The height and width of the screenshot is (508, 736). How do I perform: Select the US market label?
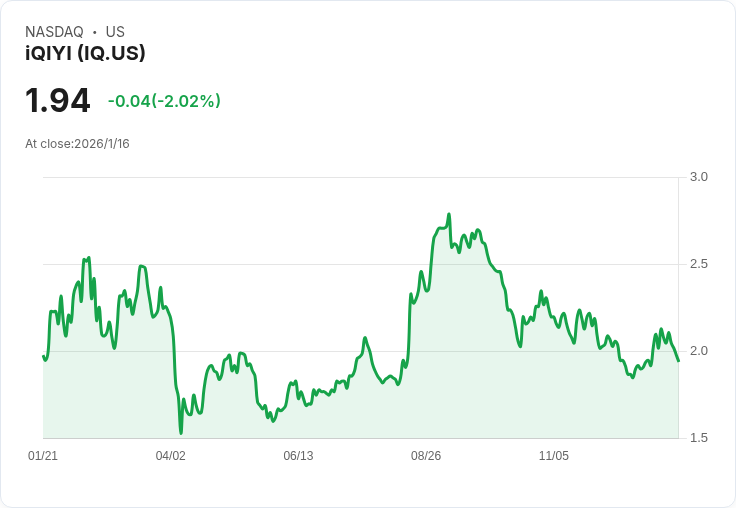[x=115, y=32]
